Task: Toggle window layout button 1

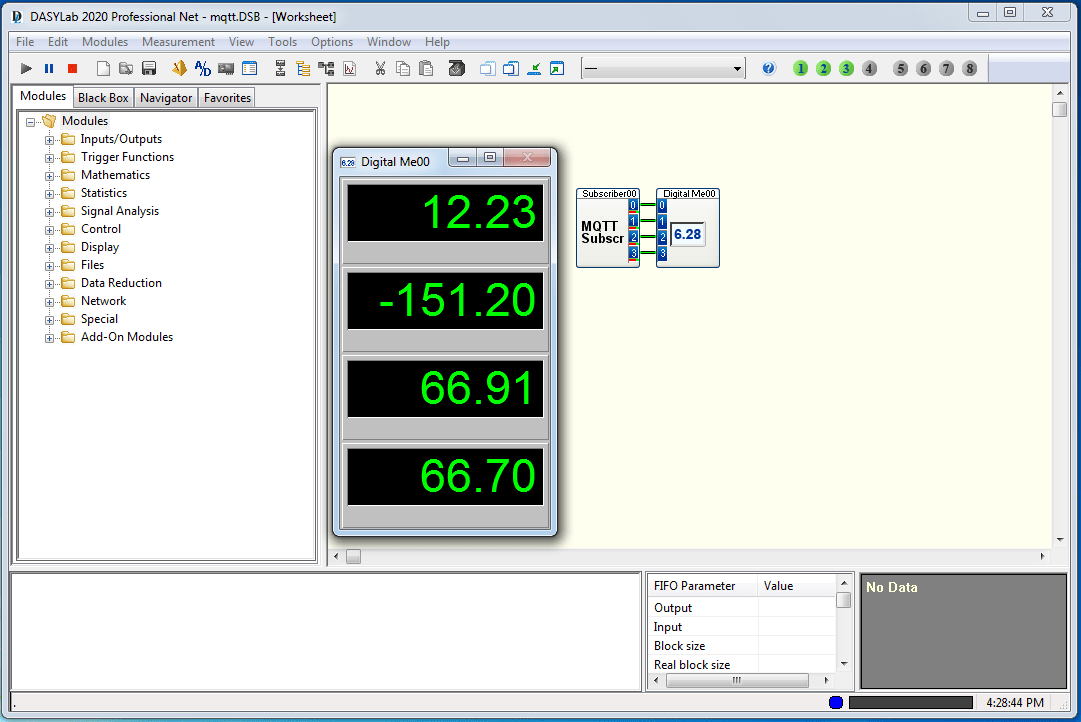Action: point(800,69)
